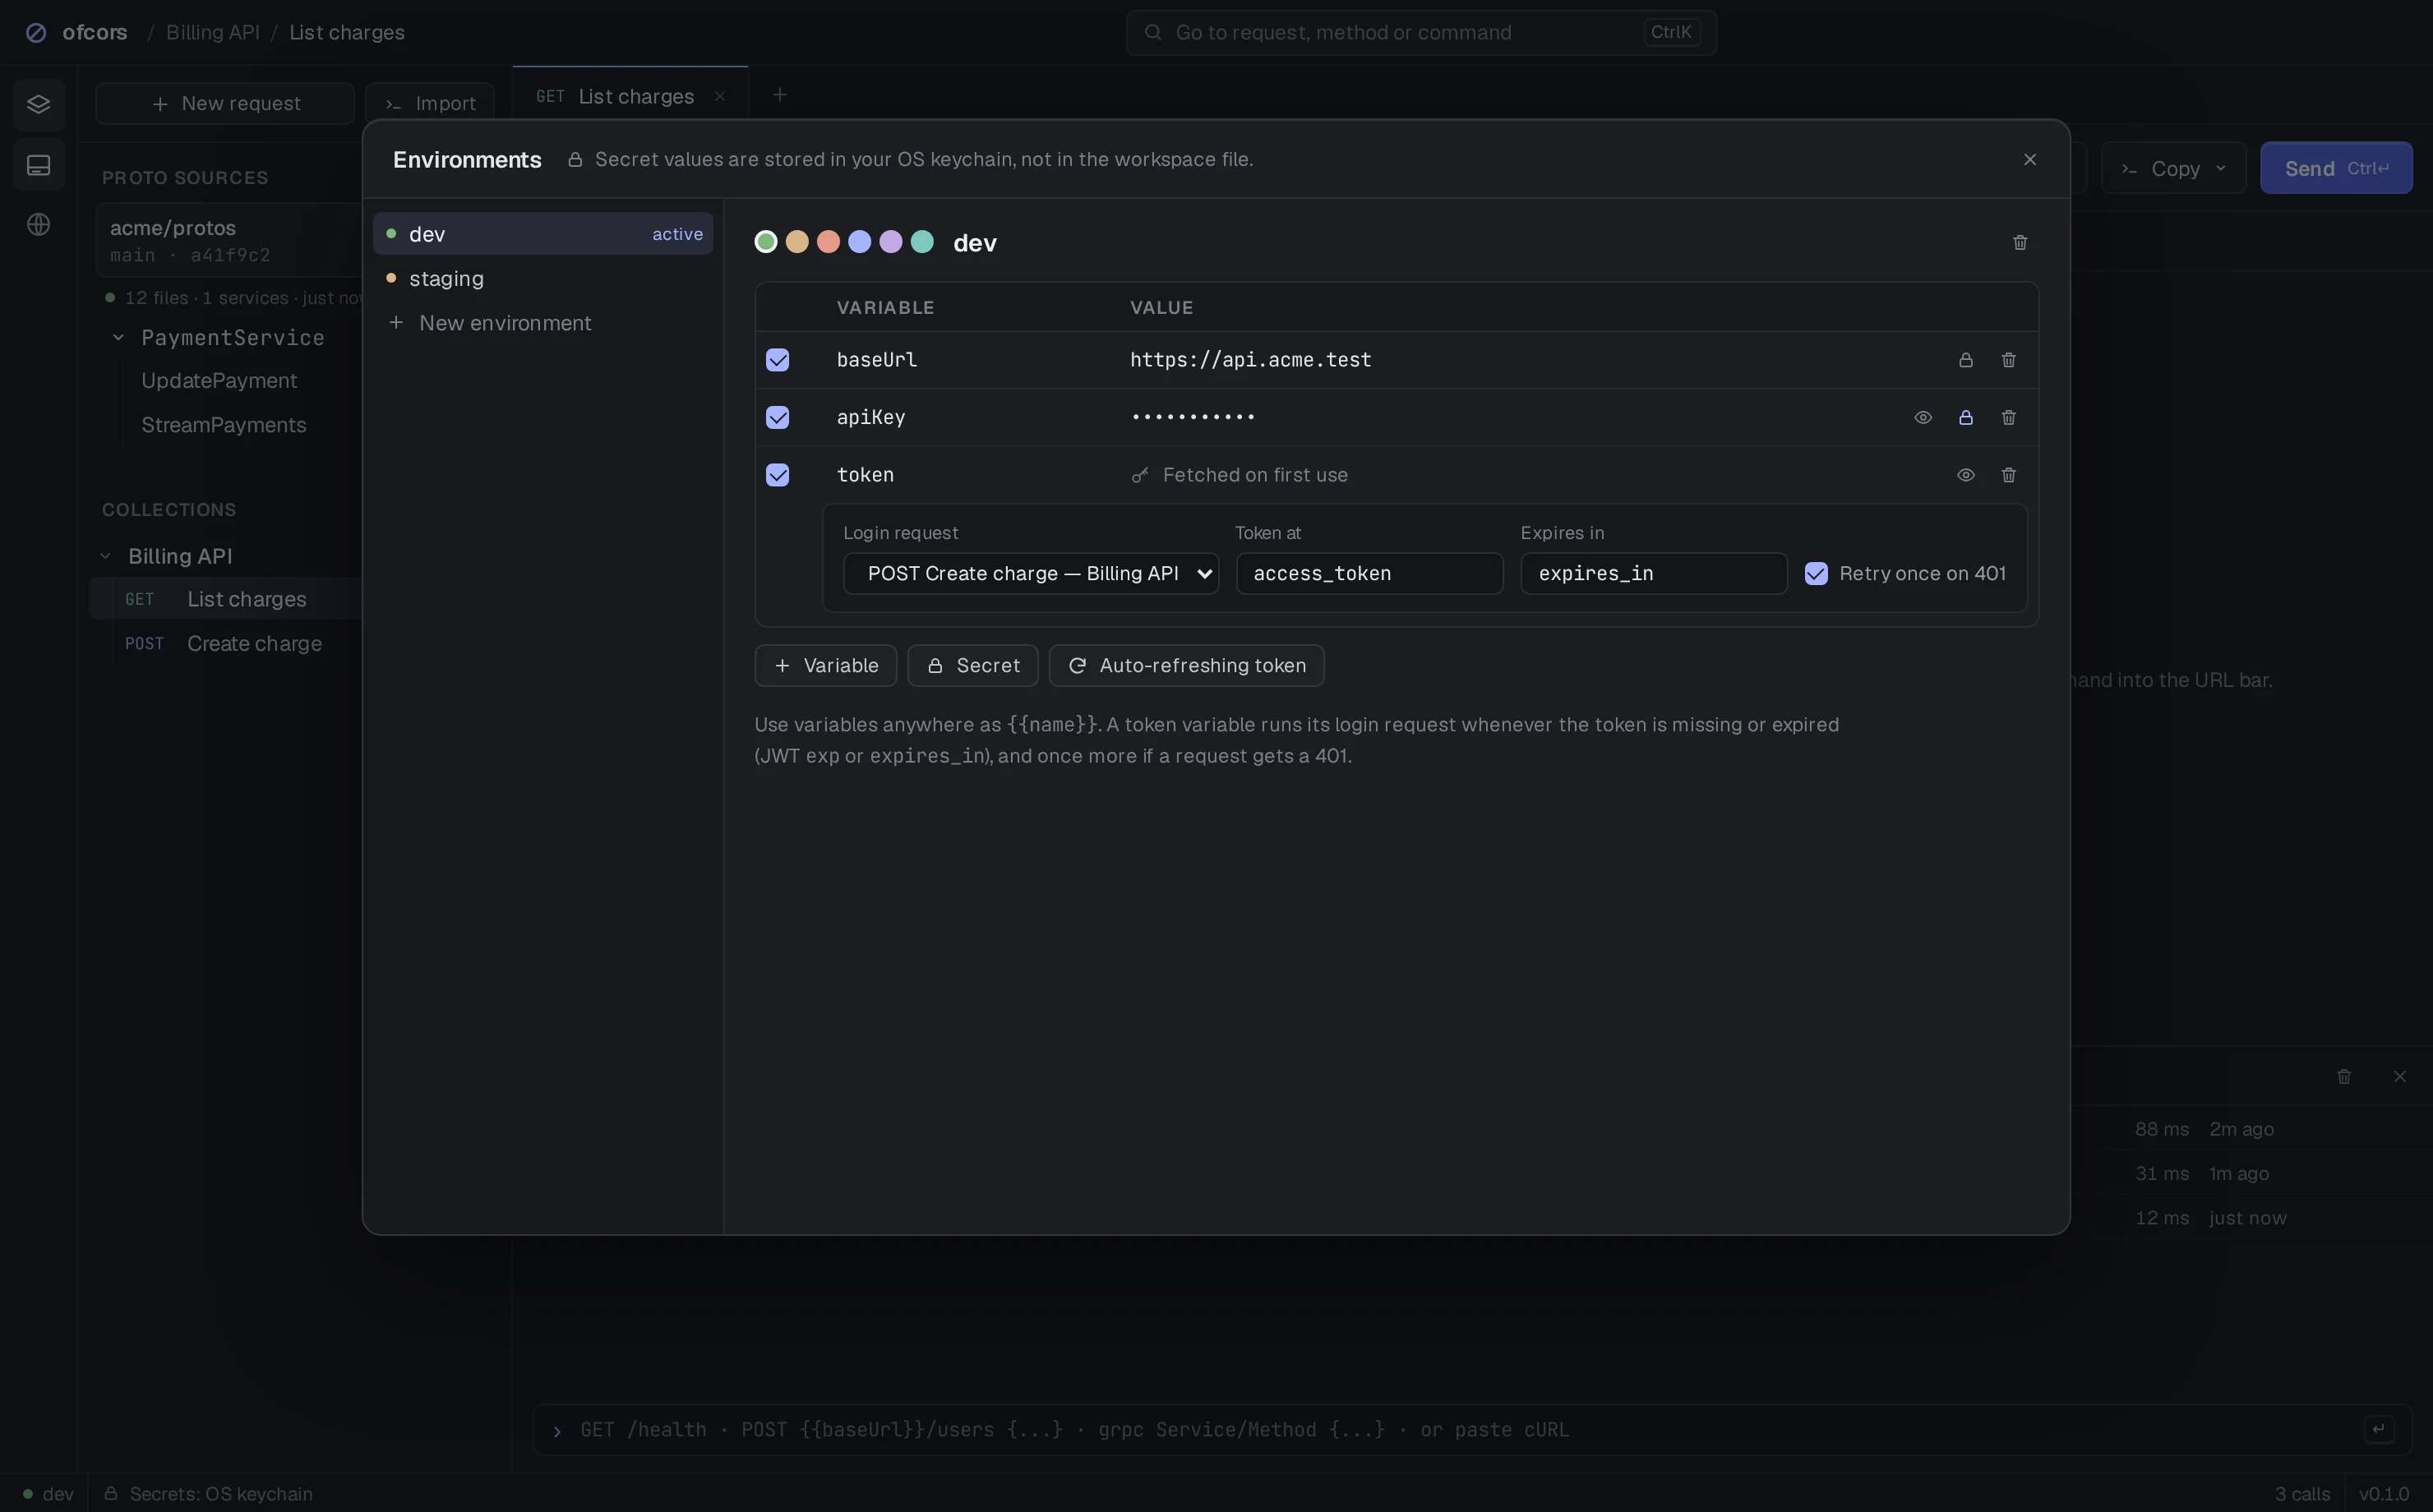Collapse the PaymentService tree node
Viewport: 2433px width, 1512px height.
(118, 338)
